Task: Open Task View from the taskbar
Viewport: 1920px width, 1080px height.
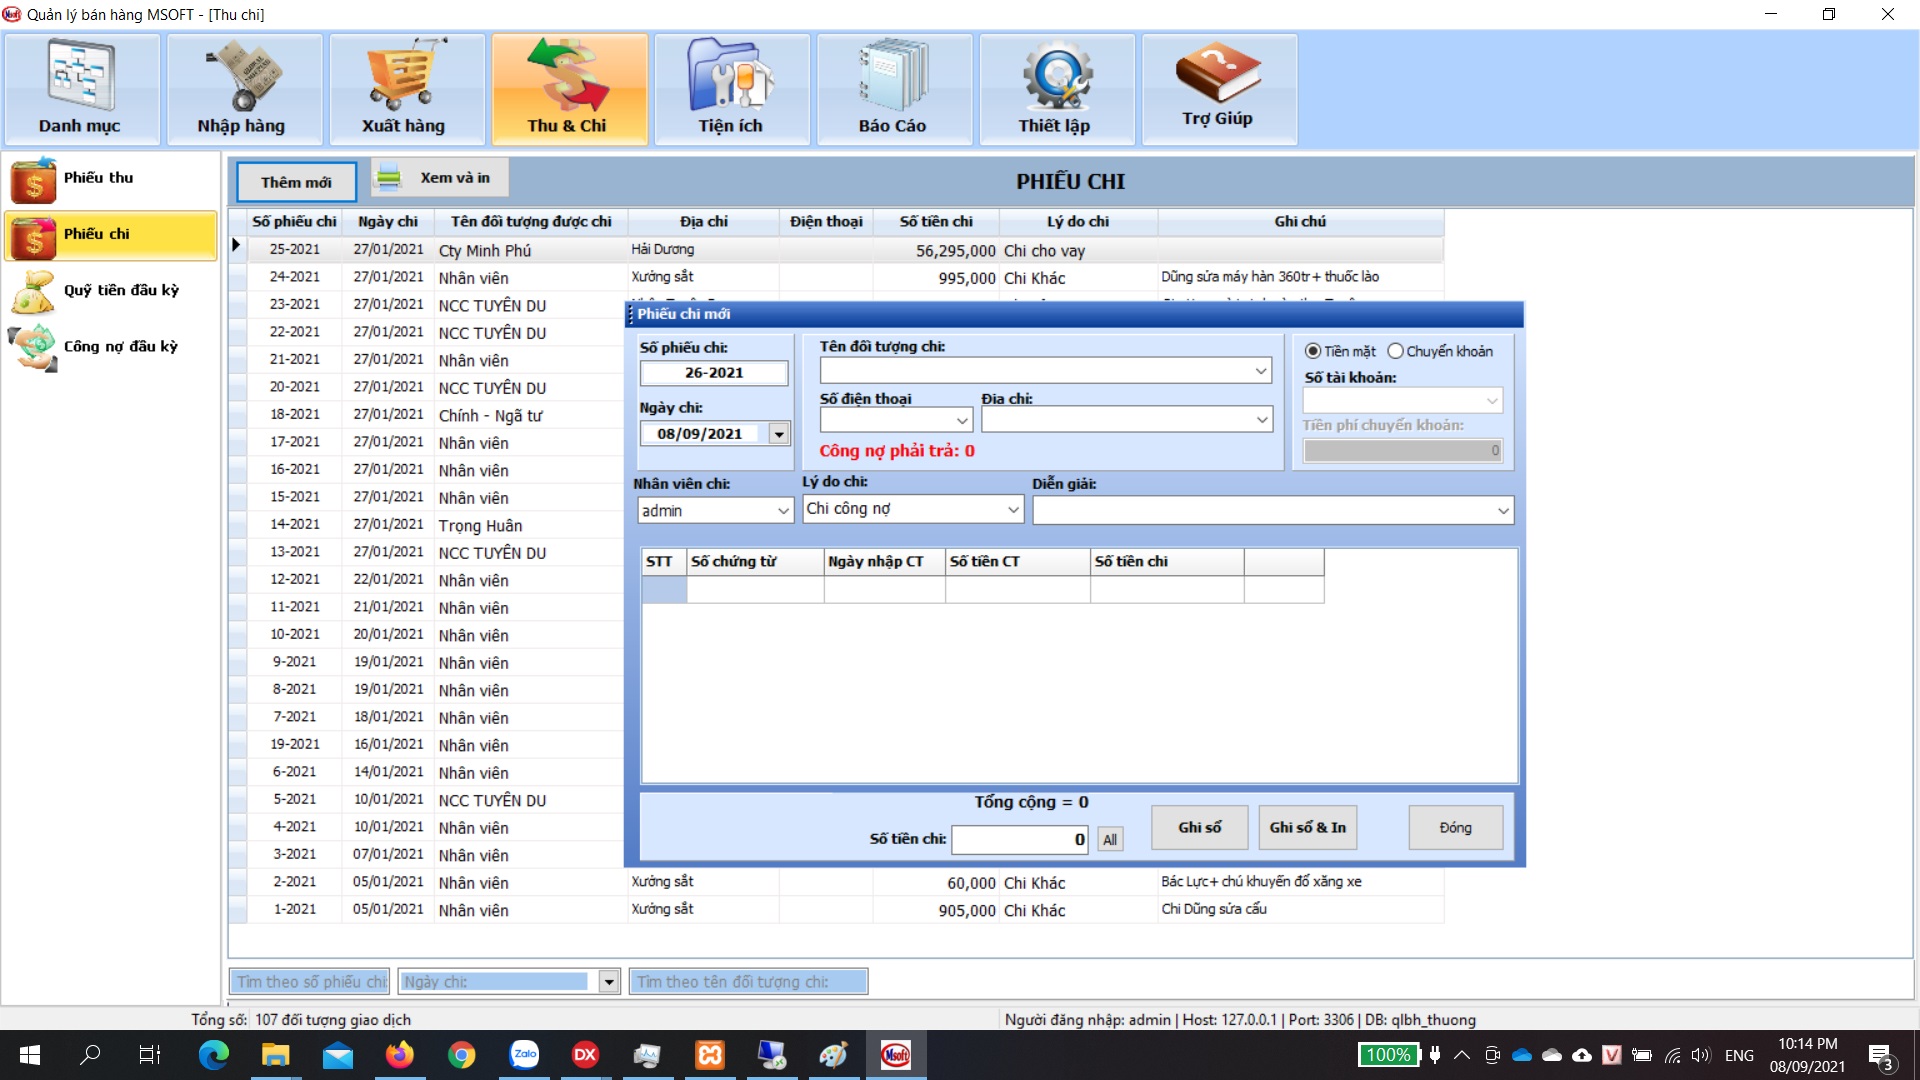Action: click(x=150, y=1055)
